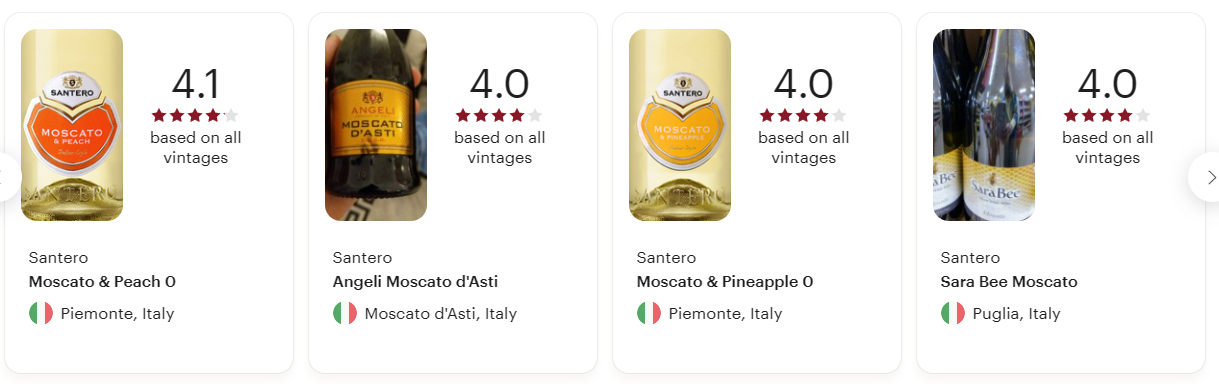Click the Italian flag next to Puglia, Italy
The image size is (1219, 384).
pyautogui.click(x=953, y=313)
